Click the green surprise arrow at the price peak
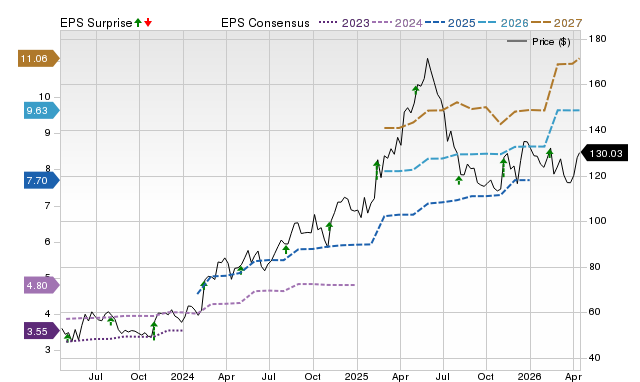Screen dimensions: 640x382 click(x=416, y=89)
